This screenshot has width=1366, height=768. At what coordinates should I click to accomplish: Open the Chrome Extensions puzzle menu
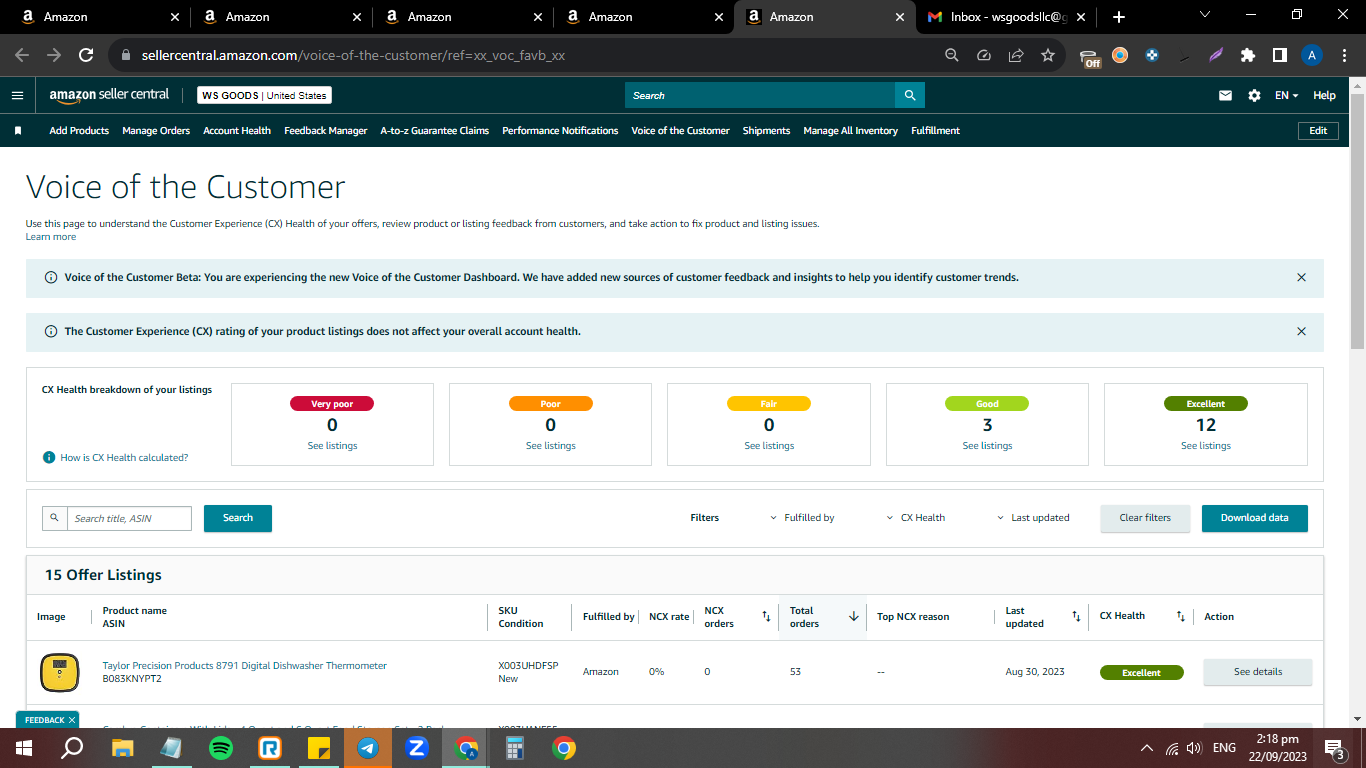(1248, 56)
